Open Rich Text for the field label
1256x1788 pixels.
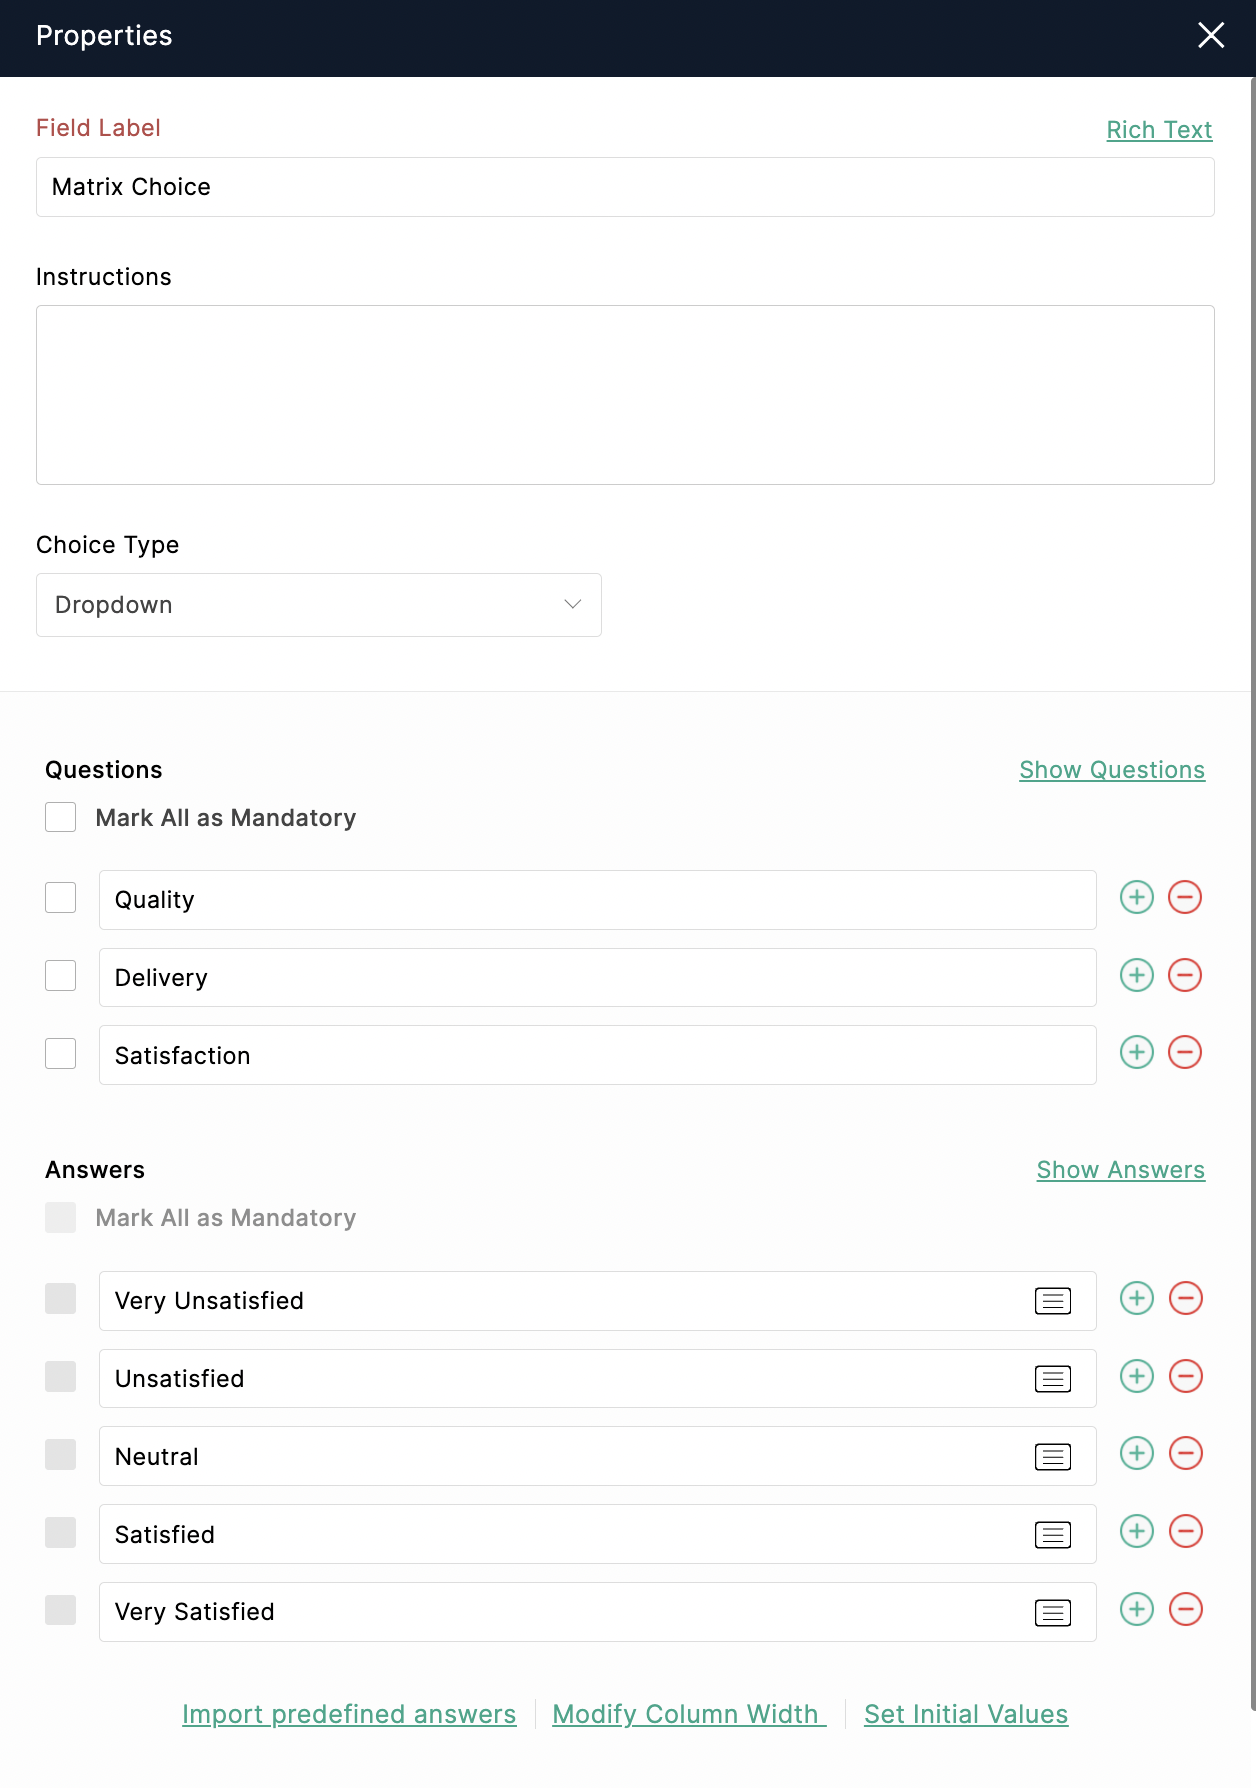pyautogui.click(x=1159, y=130)
